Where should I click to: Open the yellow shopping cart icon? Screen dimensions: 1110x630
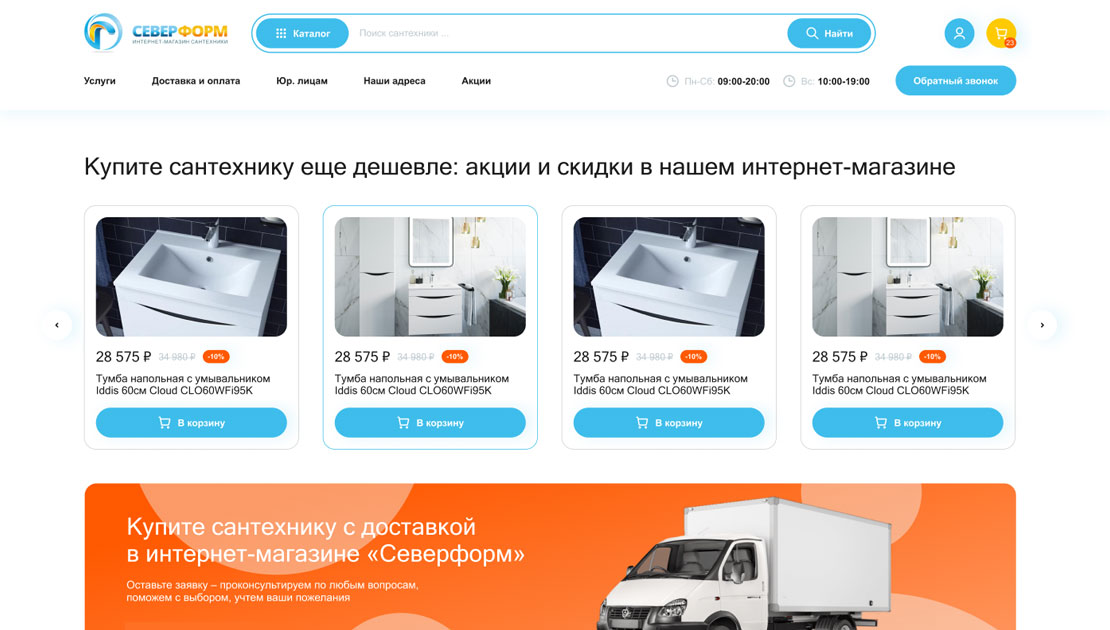coord(1001,33)
